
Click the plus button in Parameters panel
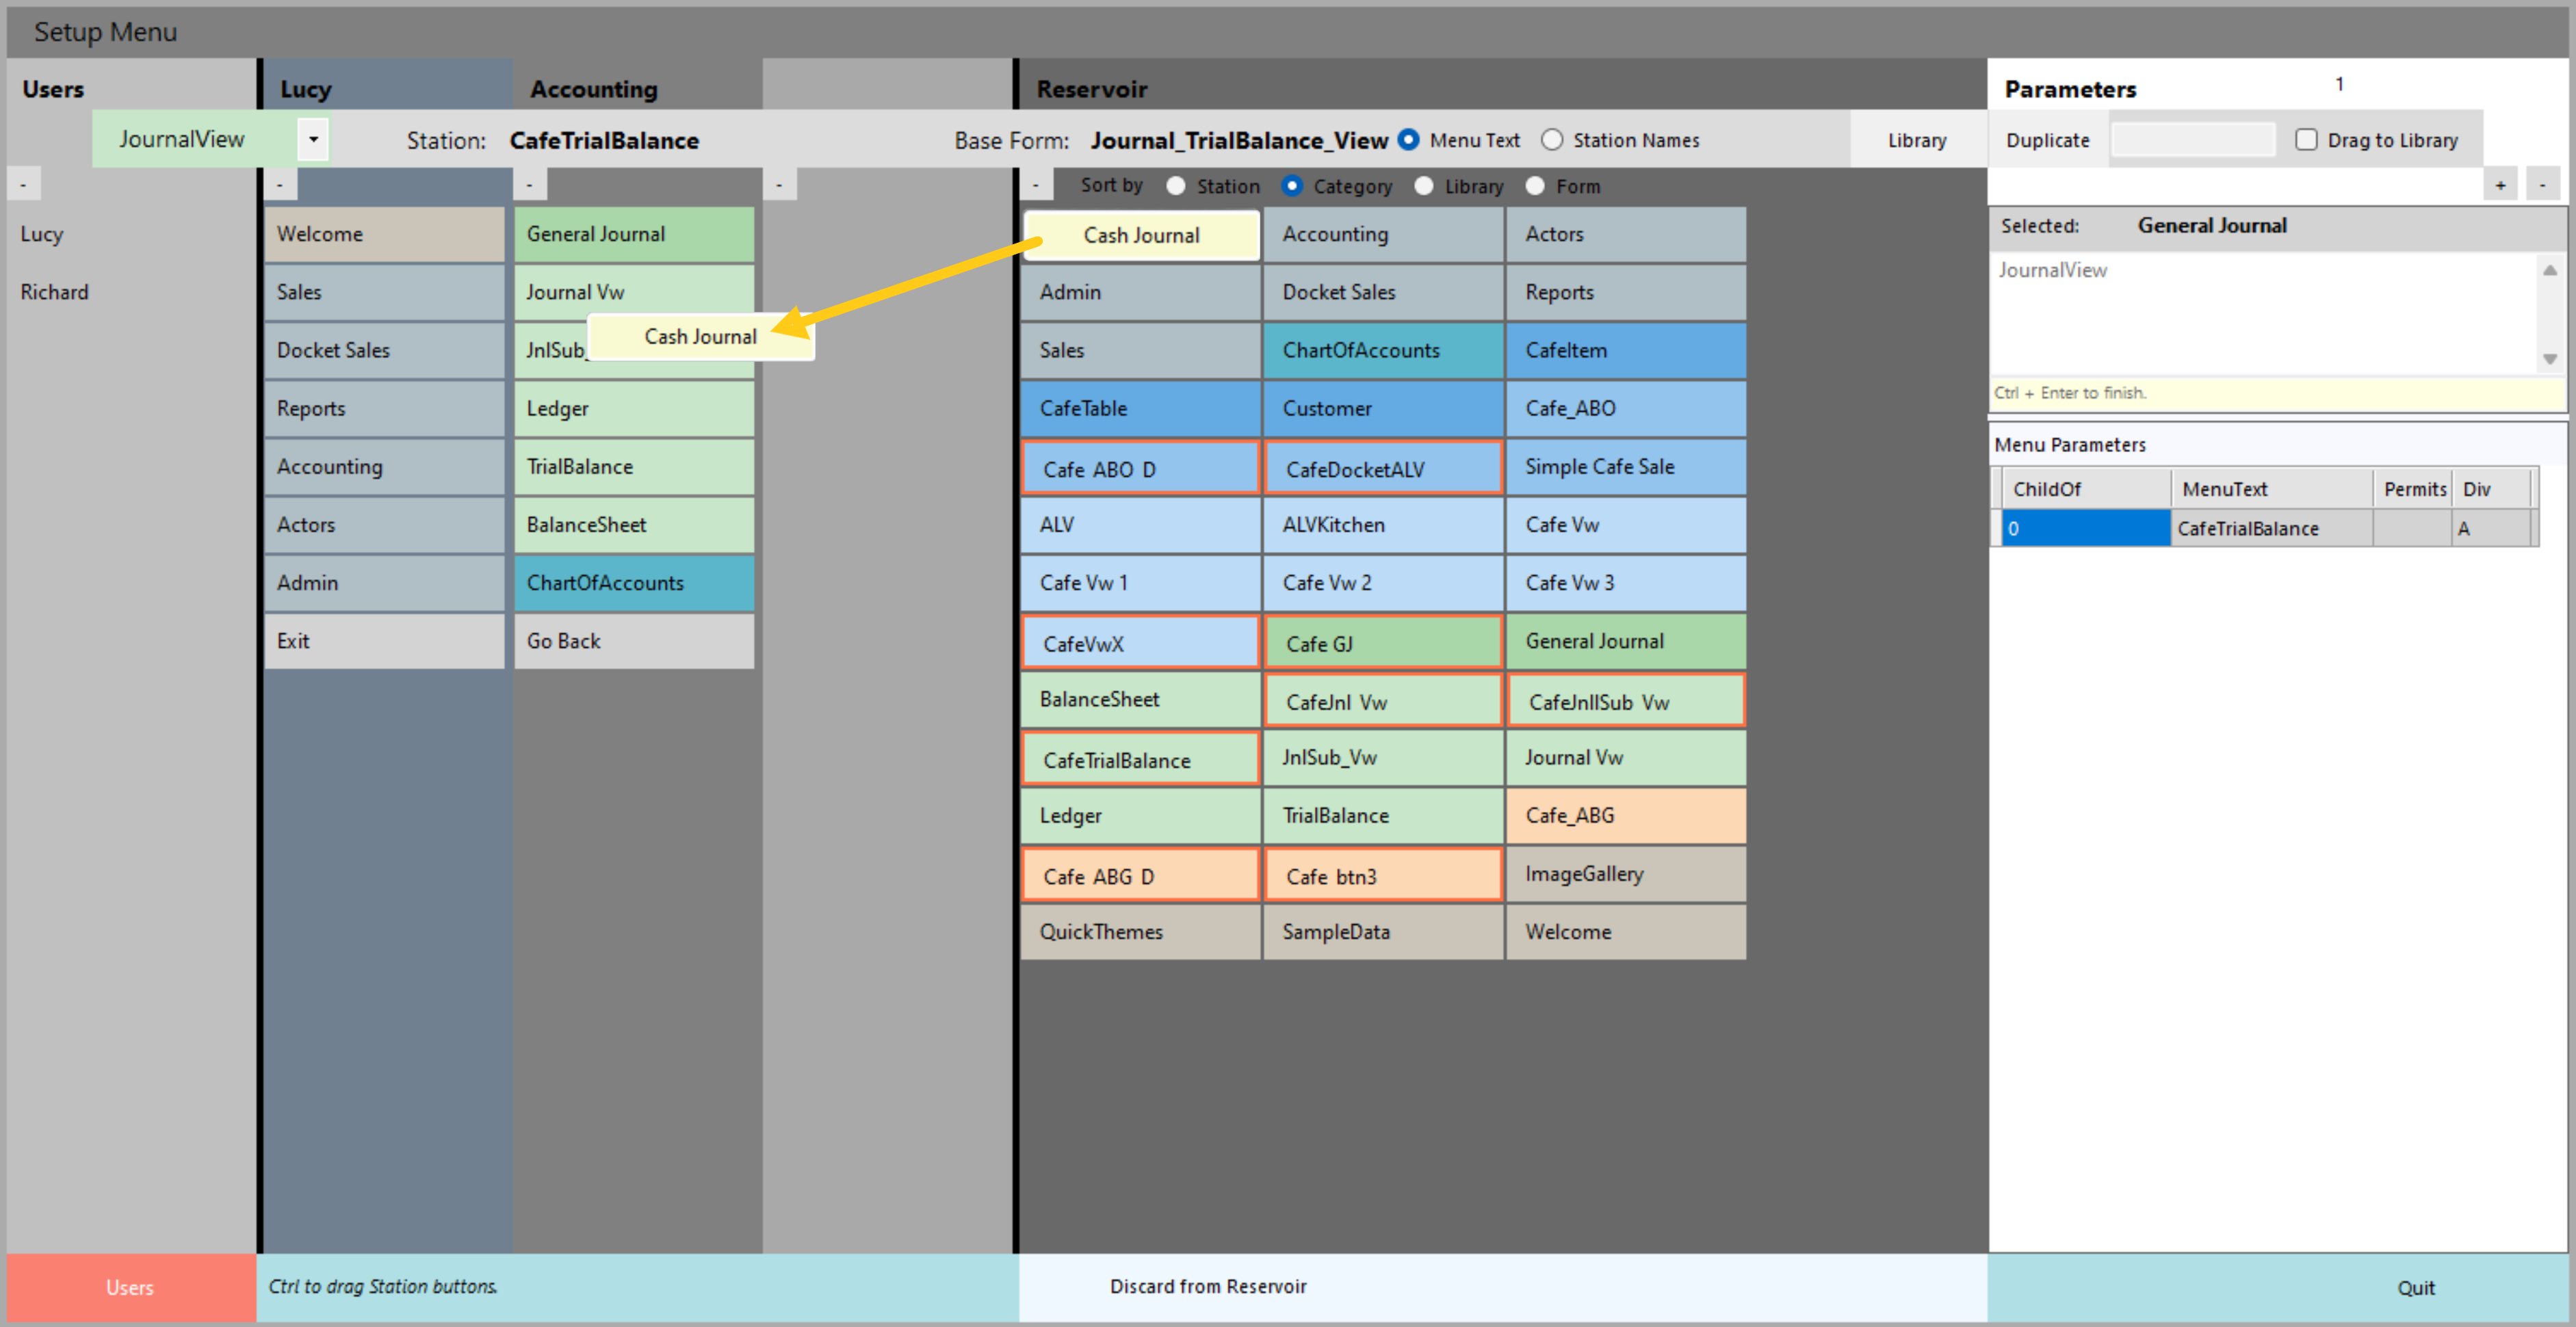2500,185
